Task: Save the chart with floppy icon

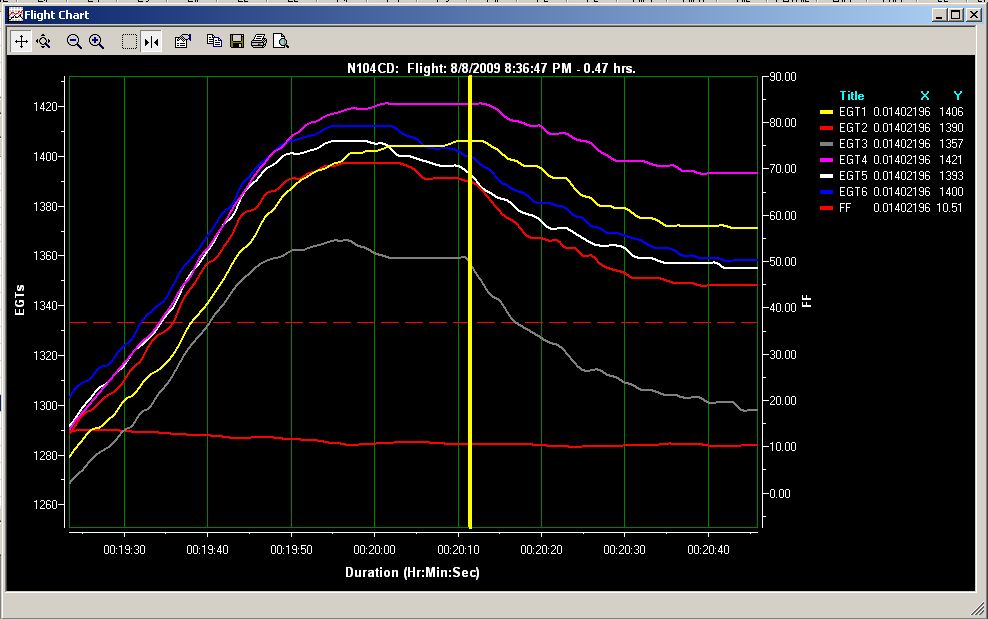Action: 237,42
